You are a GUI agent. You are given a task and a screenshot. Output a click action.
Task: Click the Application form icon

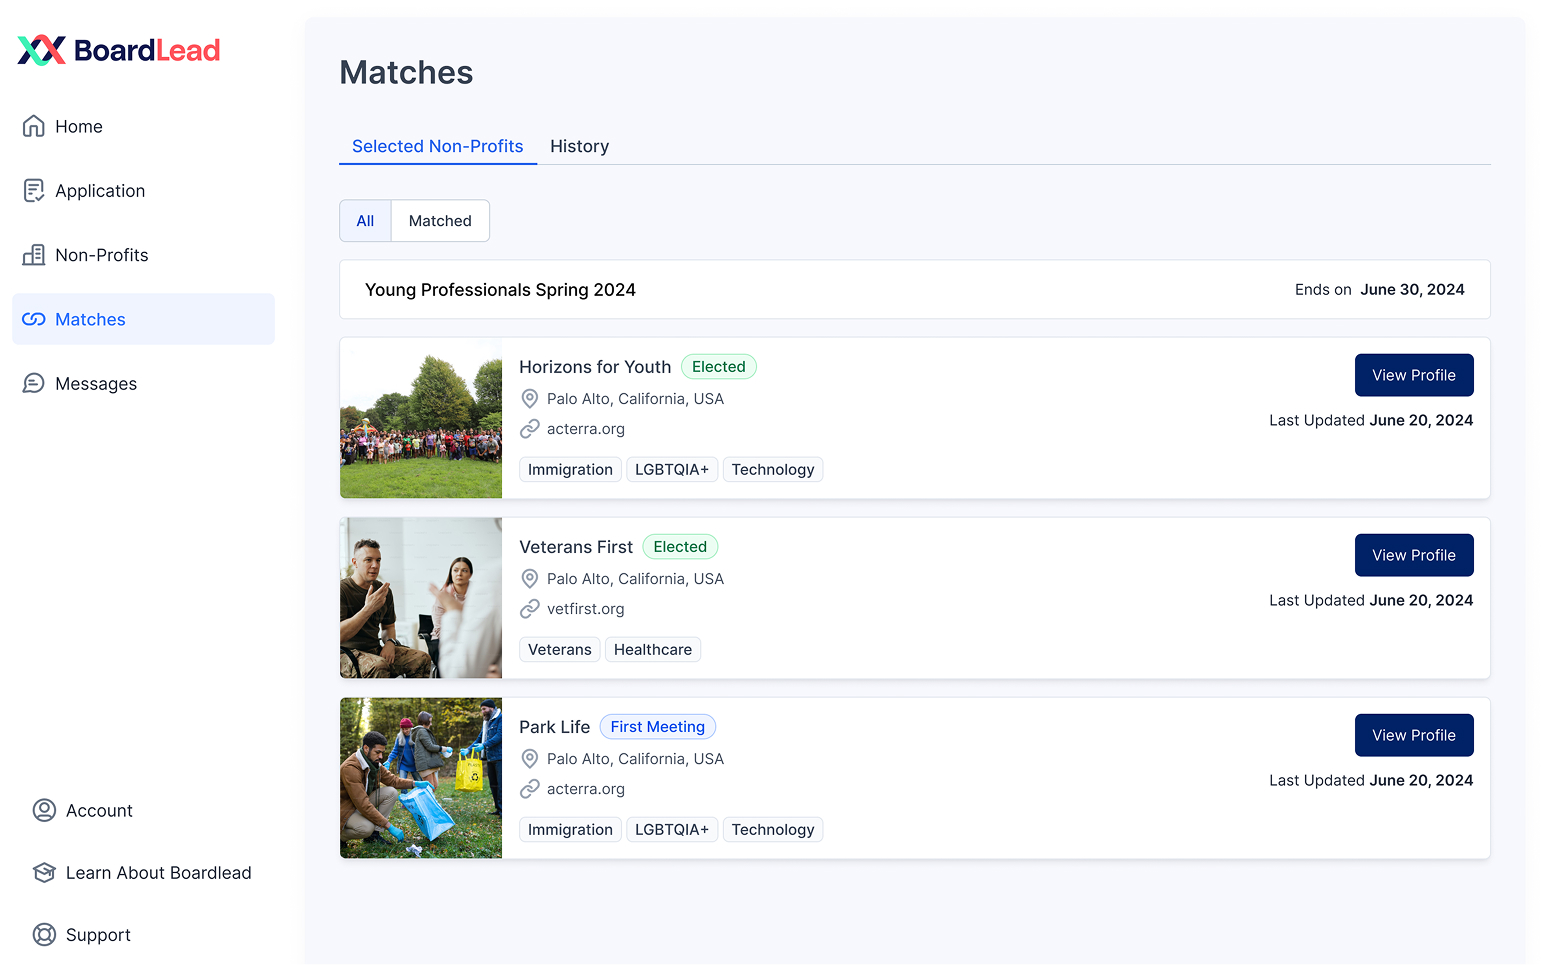34,191
